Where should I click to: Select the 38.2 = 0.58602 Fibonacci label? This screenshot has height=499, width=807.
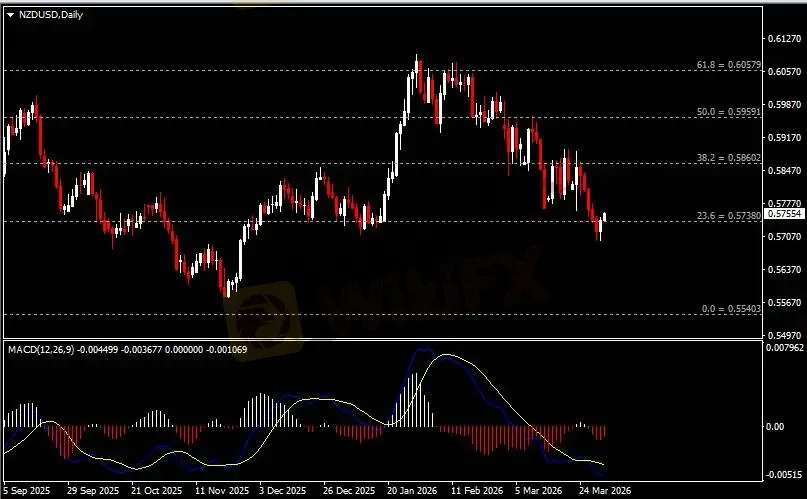pos(728,158)
